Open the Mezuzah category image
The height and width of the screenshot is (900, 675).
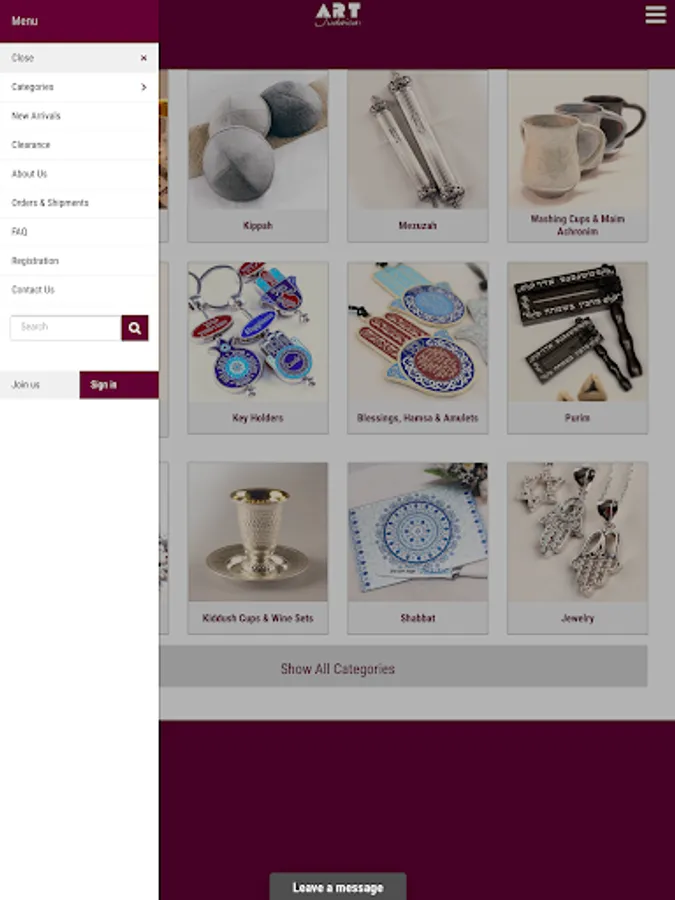(417, 140)
